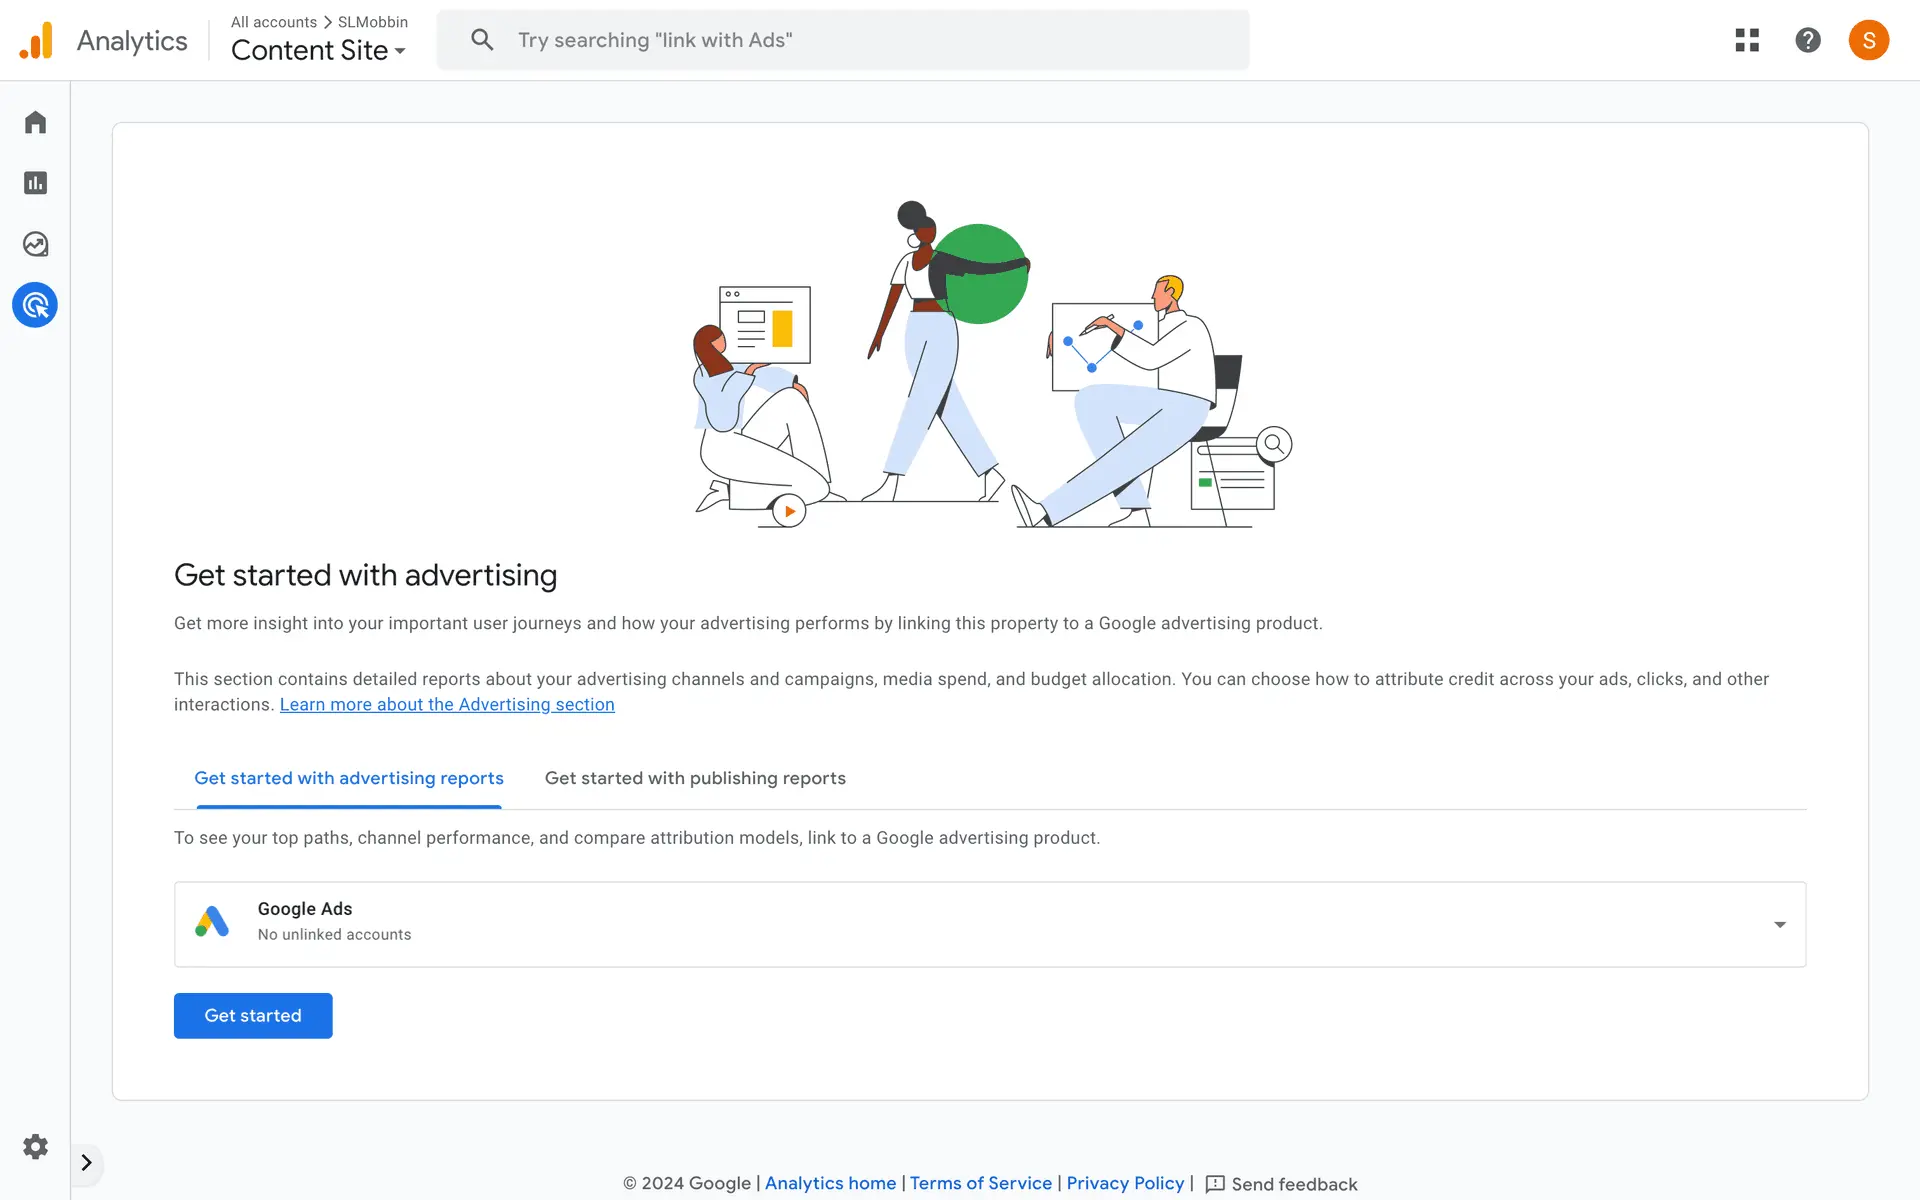This screenshot has width=1920, height=1200.
Task: Expand the Google Ads accounts row
Action: [1779, 924]
